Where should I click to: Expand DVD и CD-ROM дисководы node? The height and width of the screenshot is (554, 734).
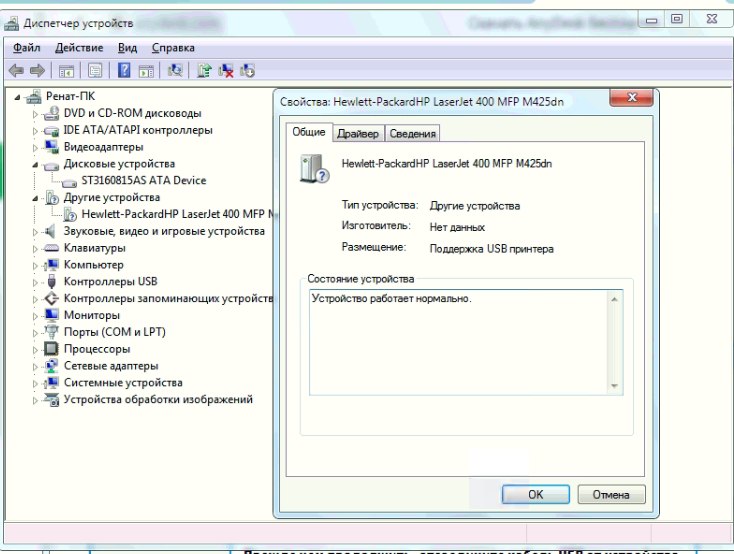(35, 114)
